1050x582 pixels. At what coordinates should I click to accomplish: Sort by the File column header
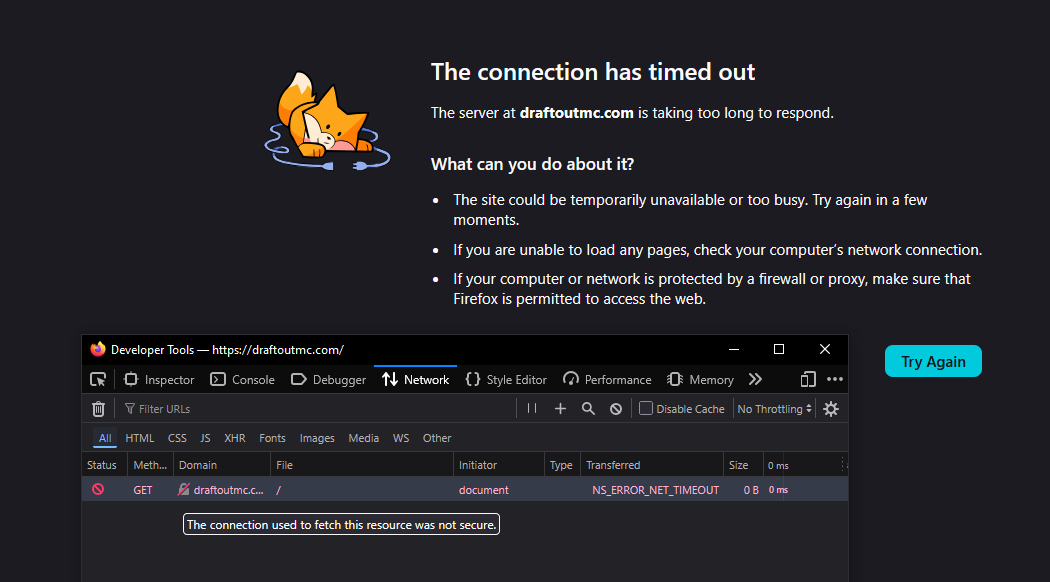pos(362,465)
